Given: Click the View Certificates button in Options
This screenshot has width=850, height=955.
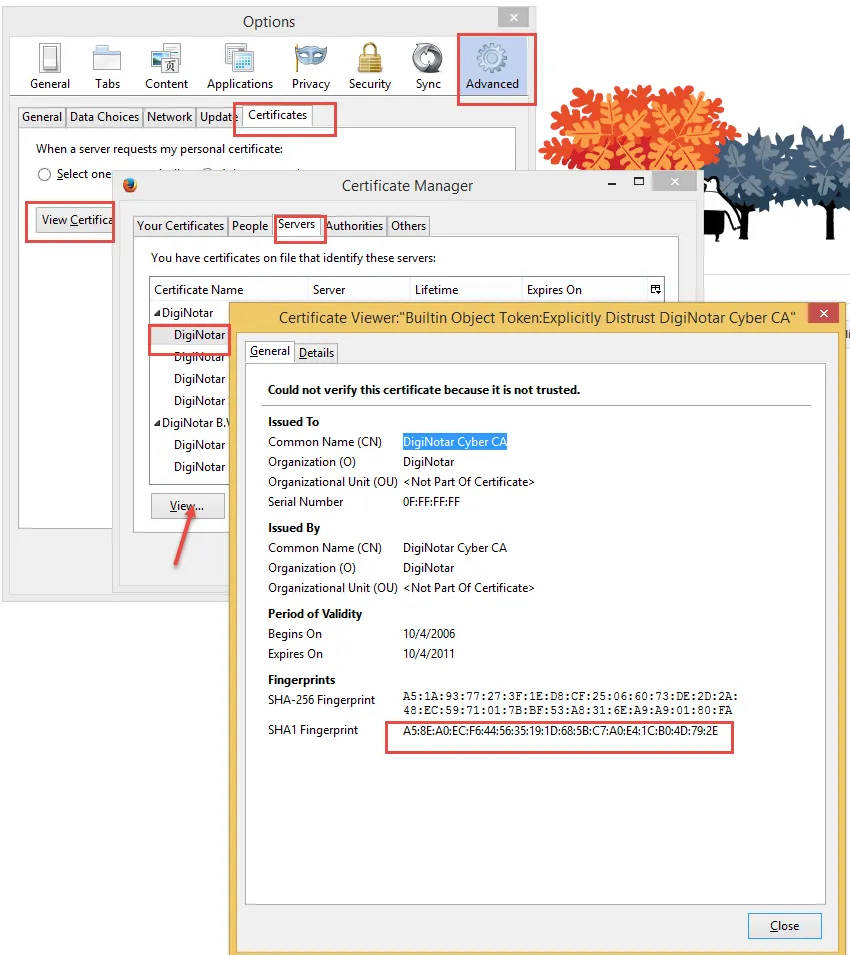Looking at the screenshot, I should pyautogui.click(x=74, y=220).
